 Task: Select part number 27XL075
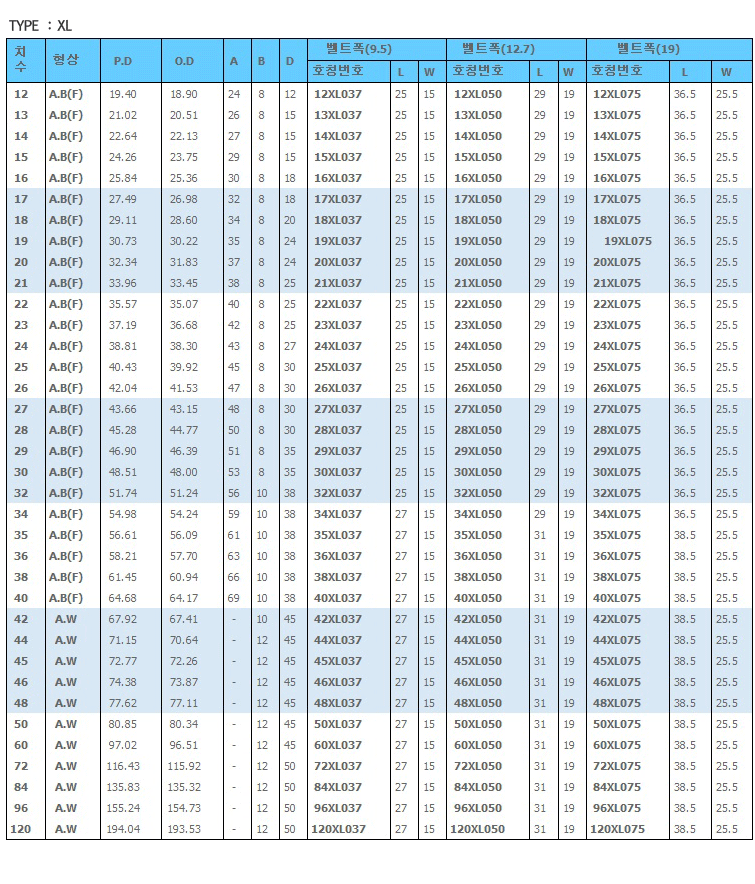[x=617, y=409]
